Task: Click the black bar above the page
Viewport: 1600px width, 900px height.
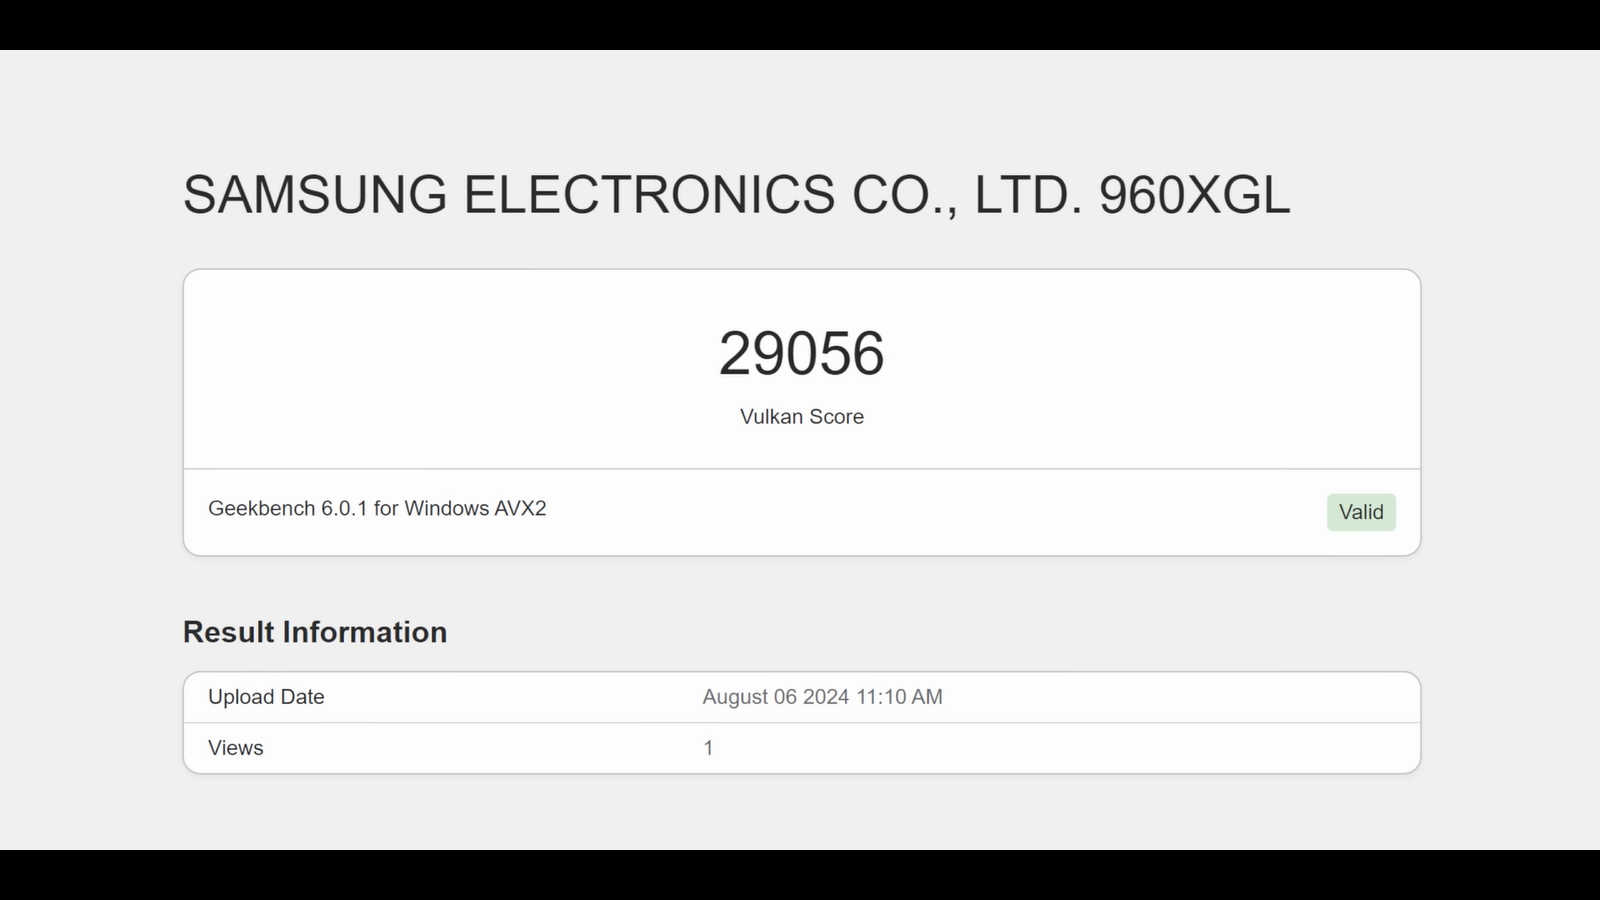Action: [x=800, y=24]
